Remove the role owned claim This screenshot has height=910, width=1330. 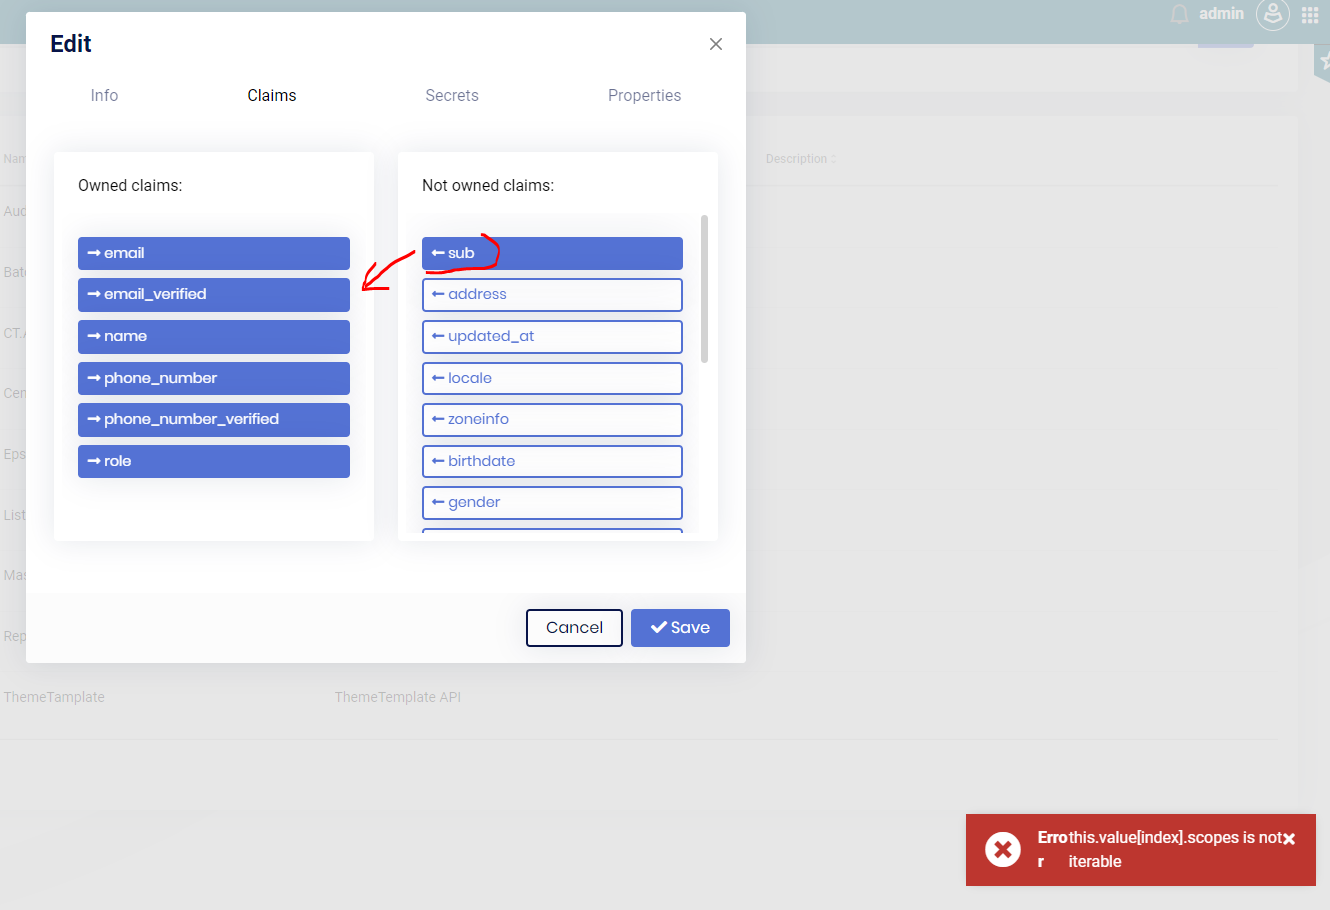[214, 461]
